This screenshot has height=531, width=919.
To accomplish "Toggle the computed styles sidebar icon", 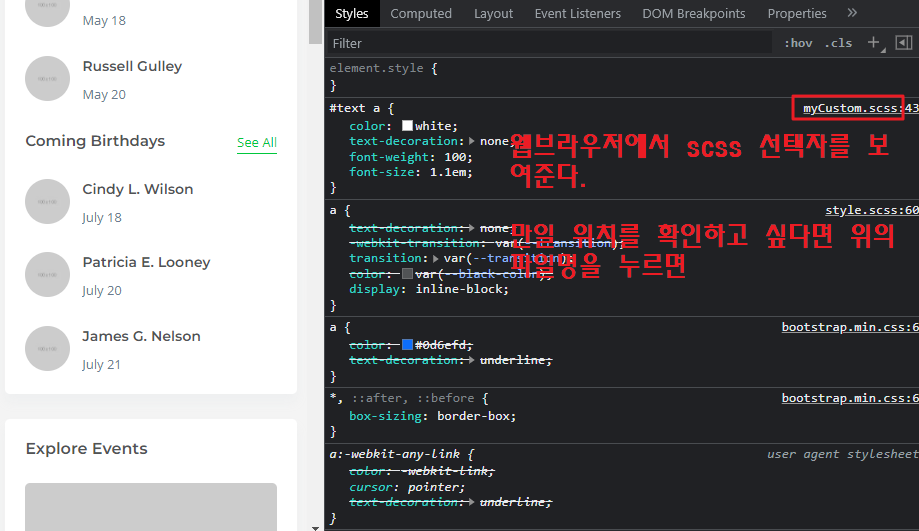I will tap(904, 42).
